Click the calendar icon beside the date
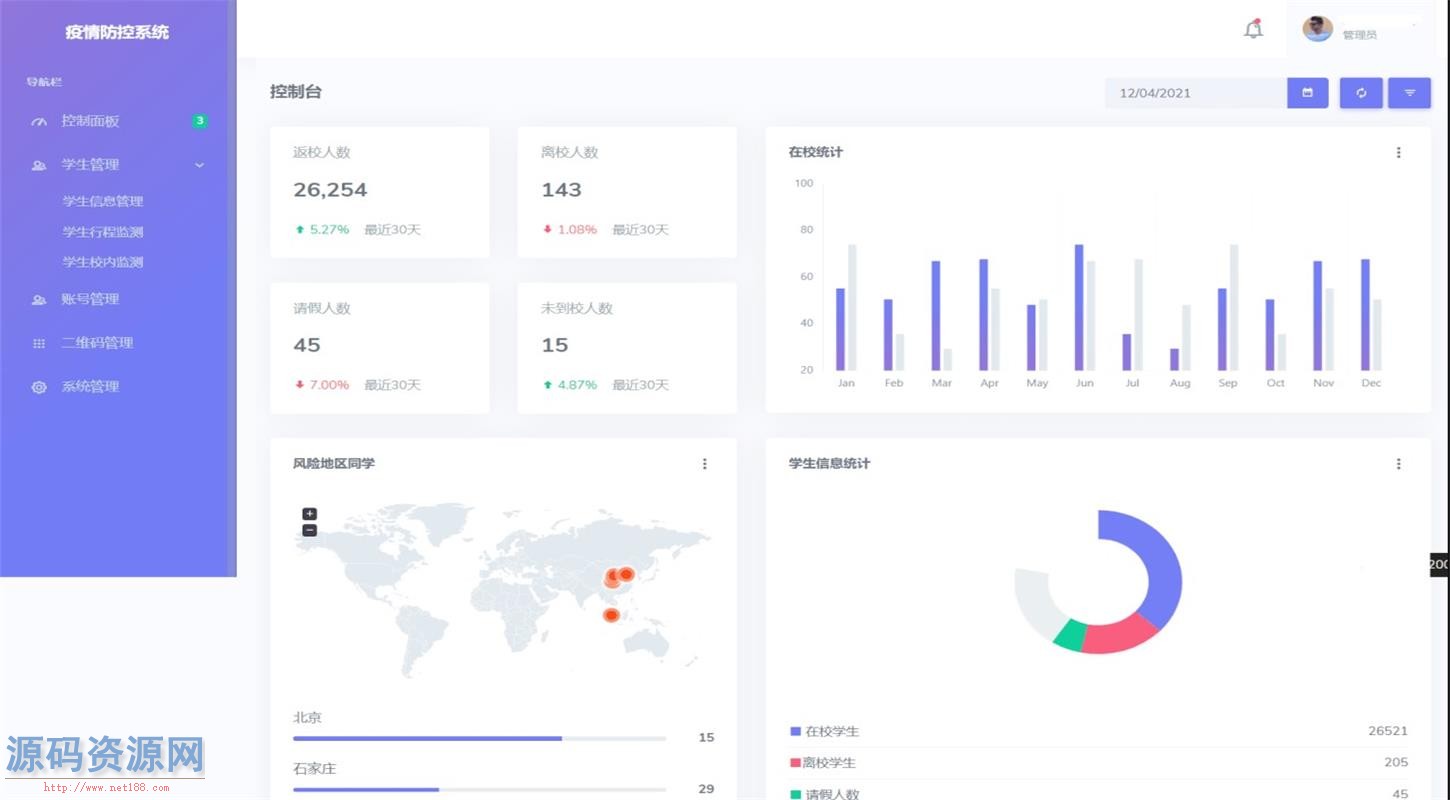Screen dimensions: 1450x800 point(1307,92)
